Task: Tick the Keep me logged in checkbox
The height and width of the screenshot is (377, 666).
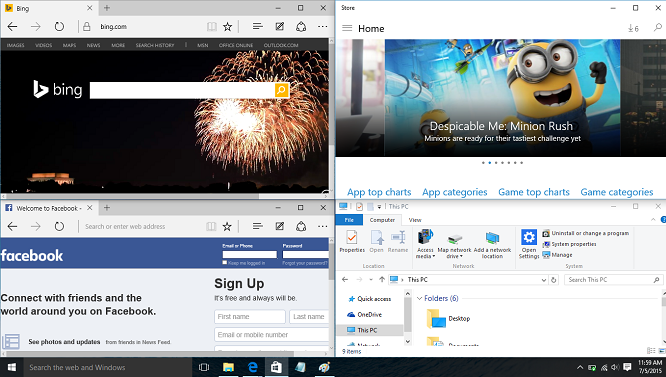Action: (225, 263)
